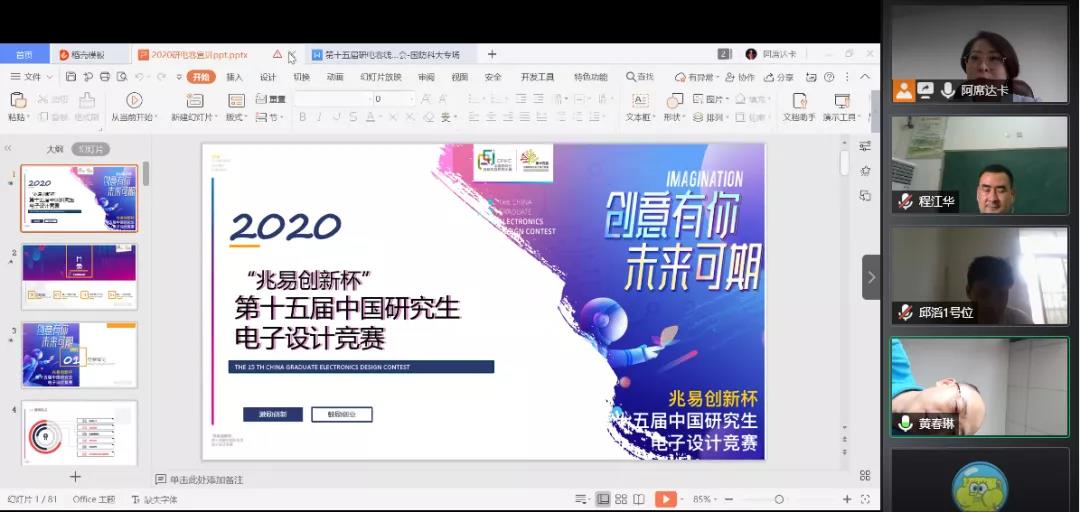The width and height of the screenshot is (1080, 512).
Task: Expand the Section (节) dropdown
Action: [x=269, y=118]
